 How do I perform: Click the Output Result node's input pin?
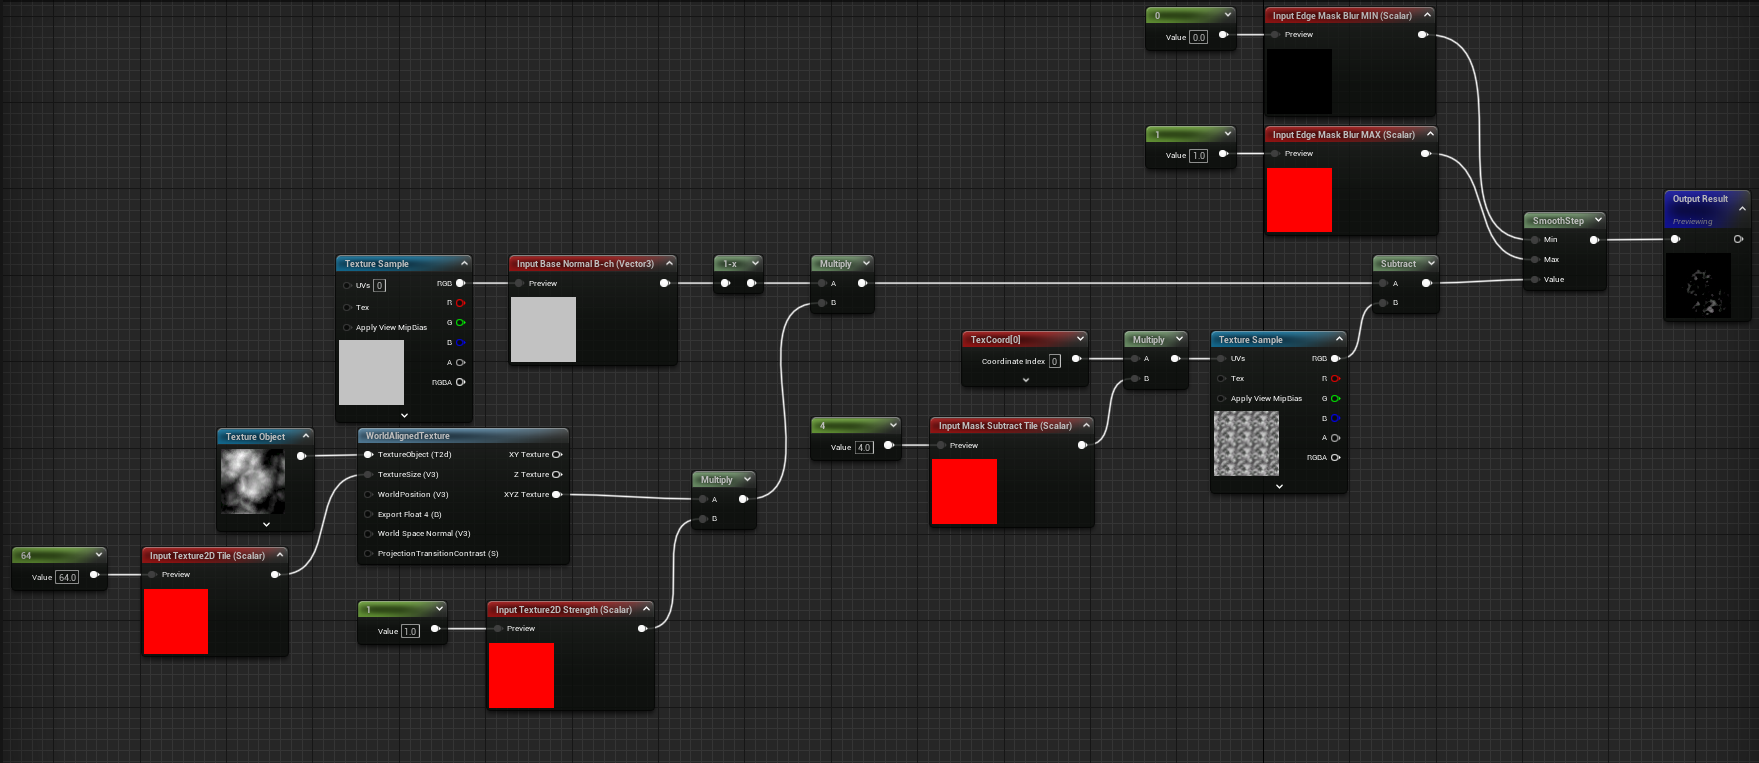[x=1676, y=239]
